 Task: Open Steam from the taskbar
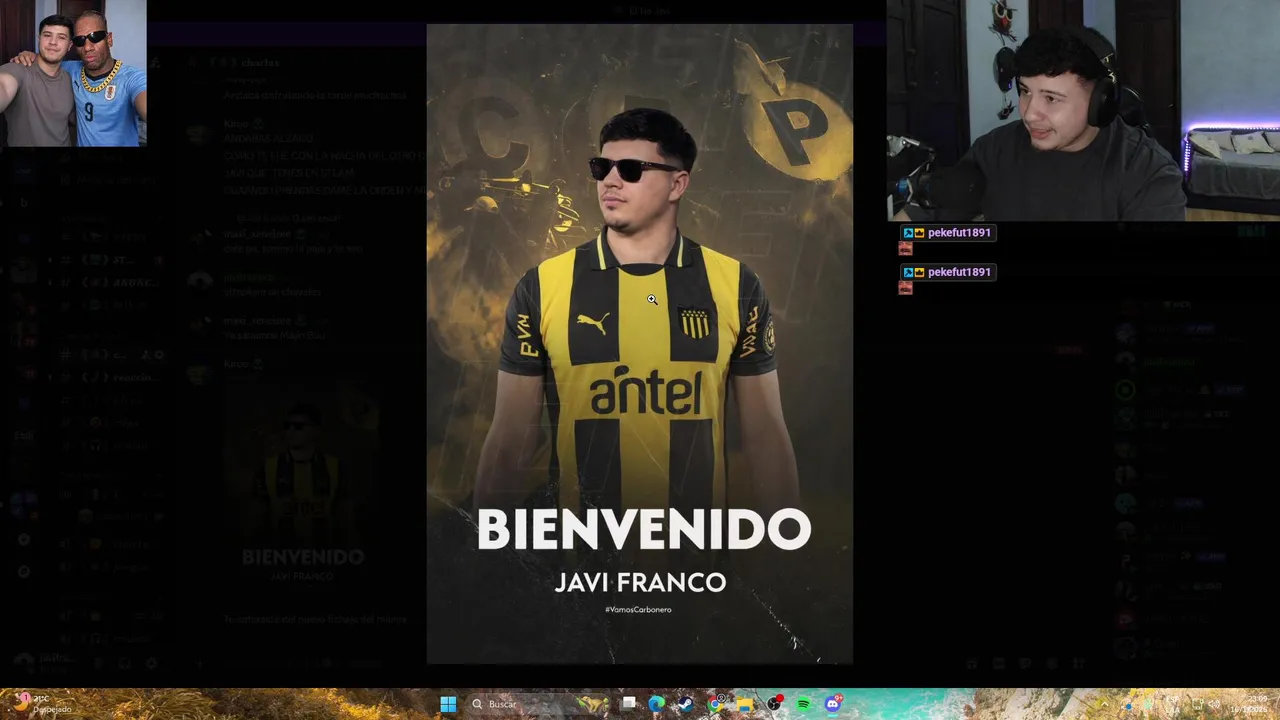point(686,704)
